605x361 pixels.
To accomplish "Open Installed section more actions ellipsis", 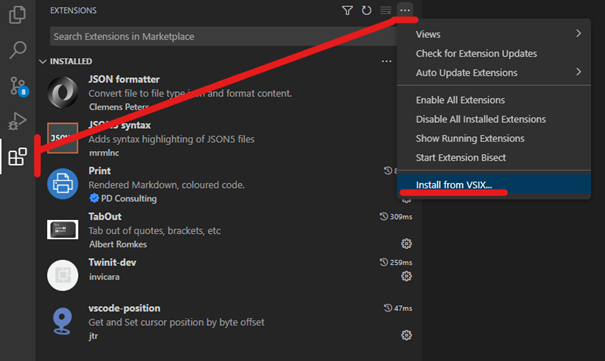I will [x=386, y=61].
